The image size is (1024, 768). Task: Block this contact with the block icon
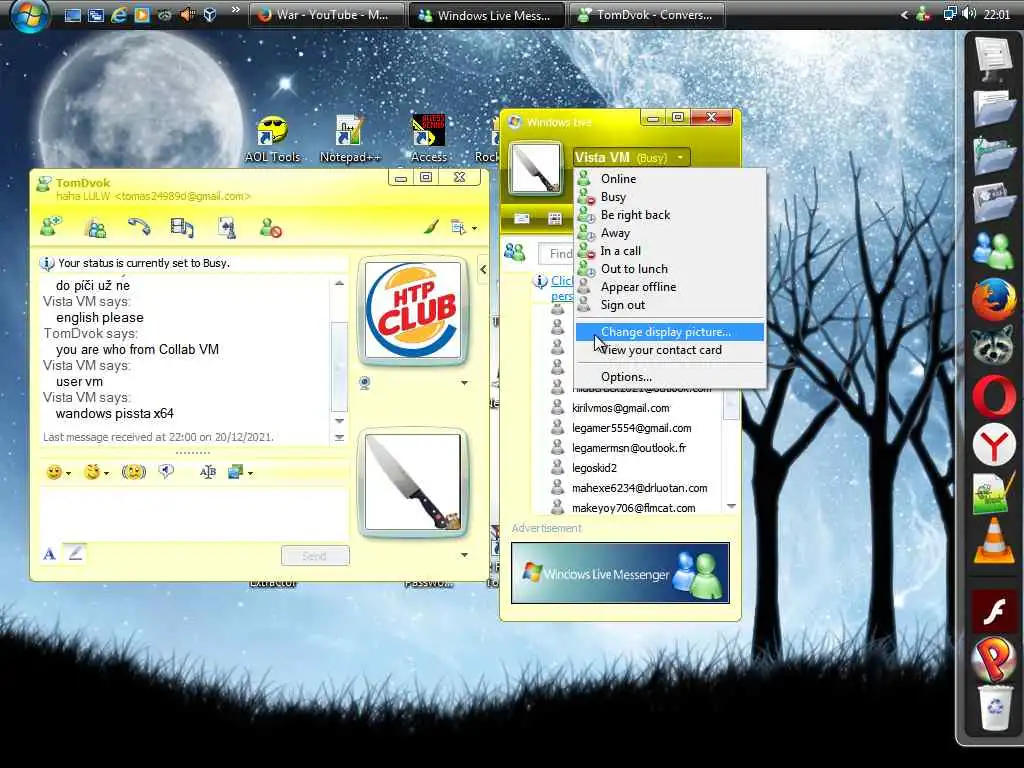(x=270, y=228)
